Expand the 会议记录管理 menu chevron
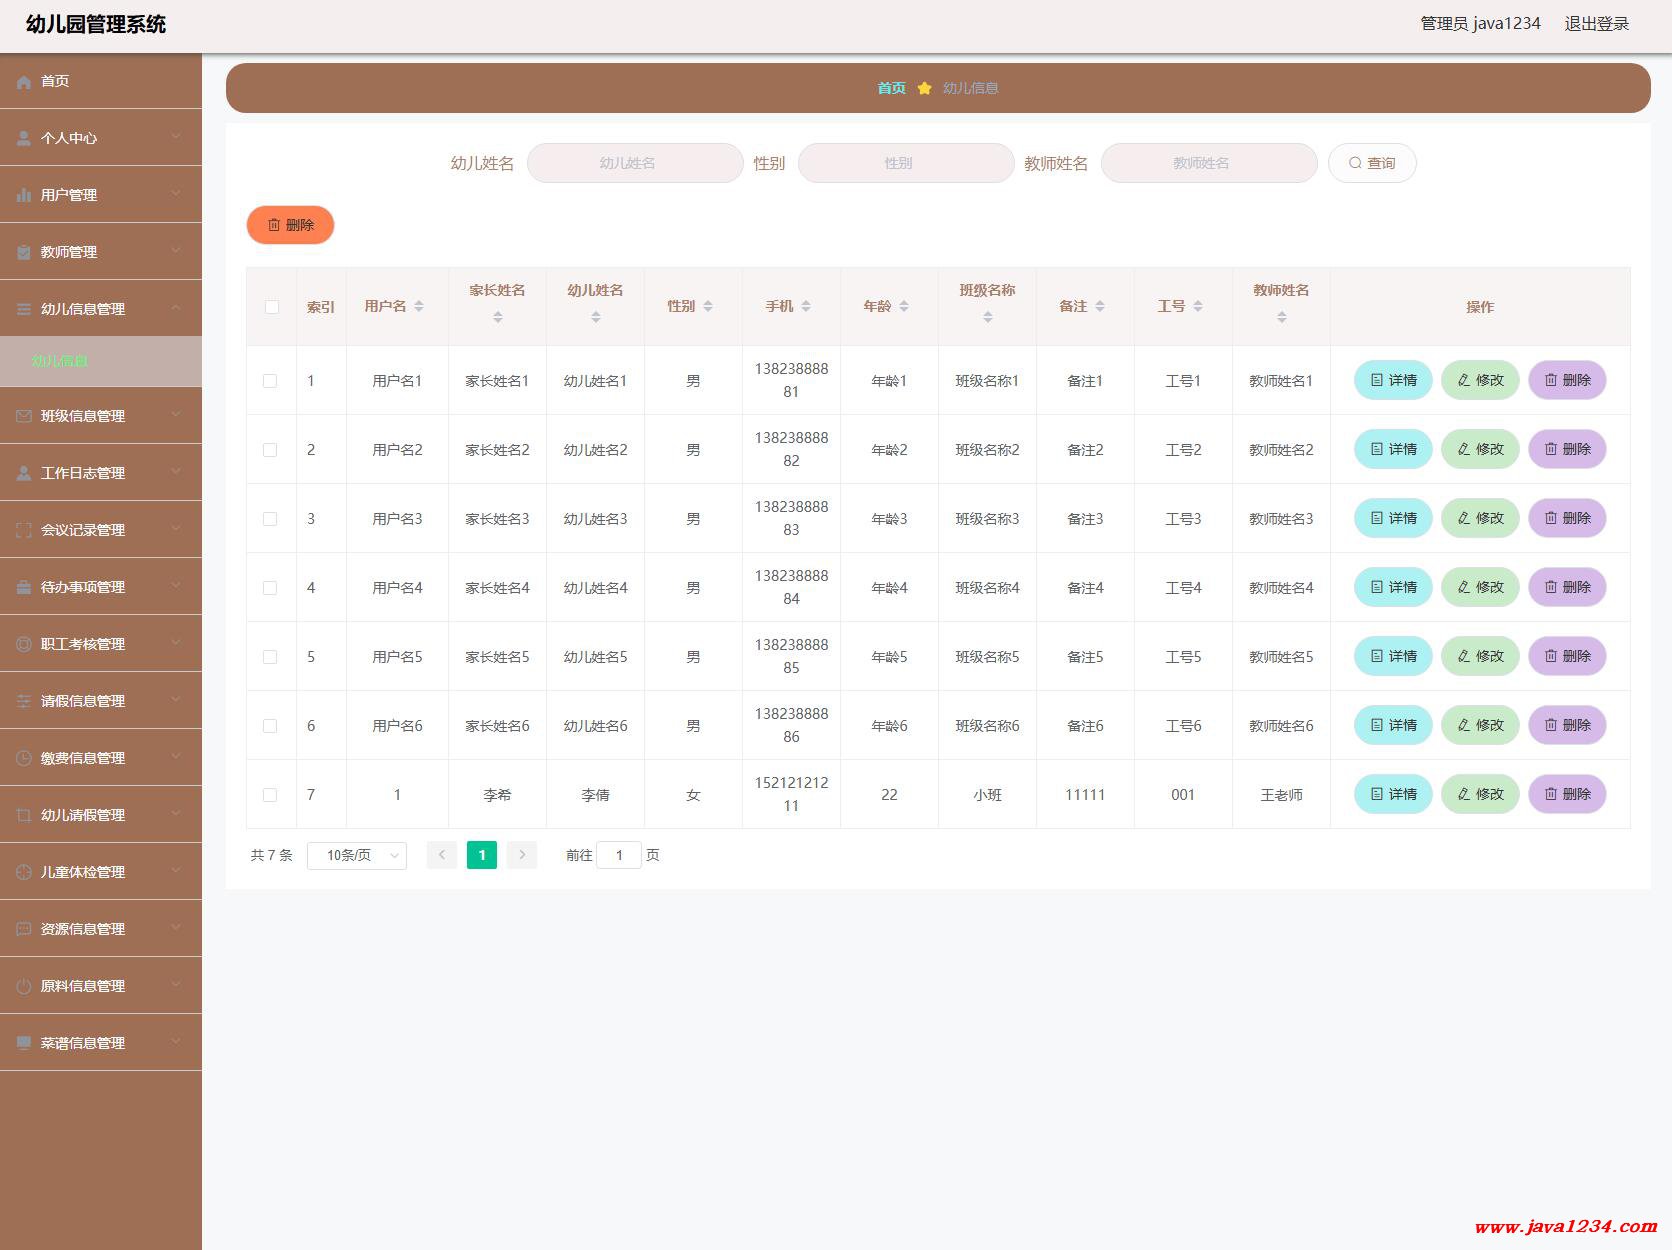 [176, 528]
